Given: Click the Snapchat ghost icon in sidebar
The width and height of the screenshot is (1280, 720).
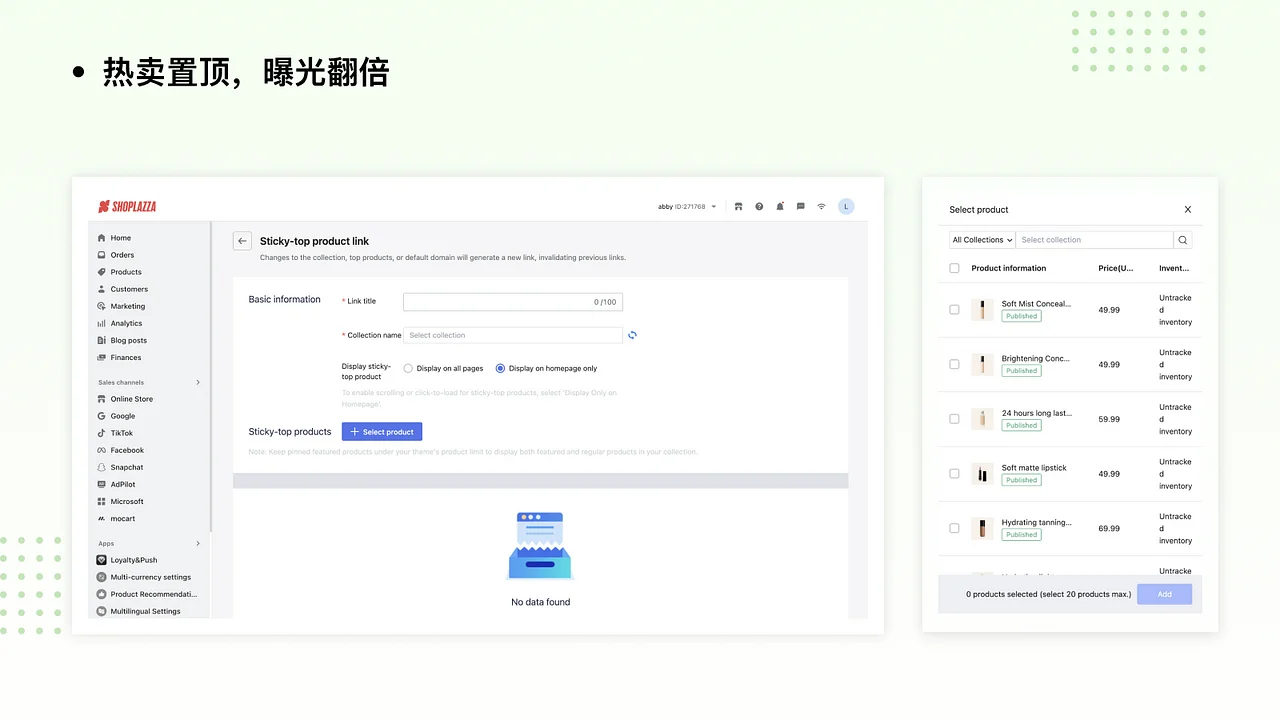Looking at the screenshot, I should tap(102, 467).
